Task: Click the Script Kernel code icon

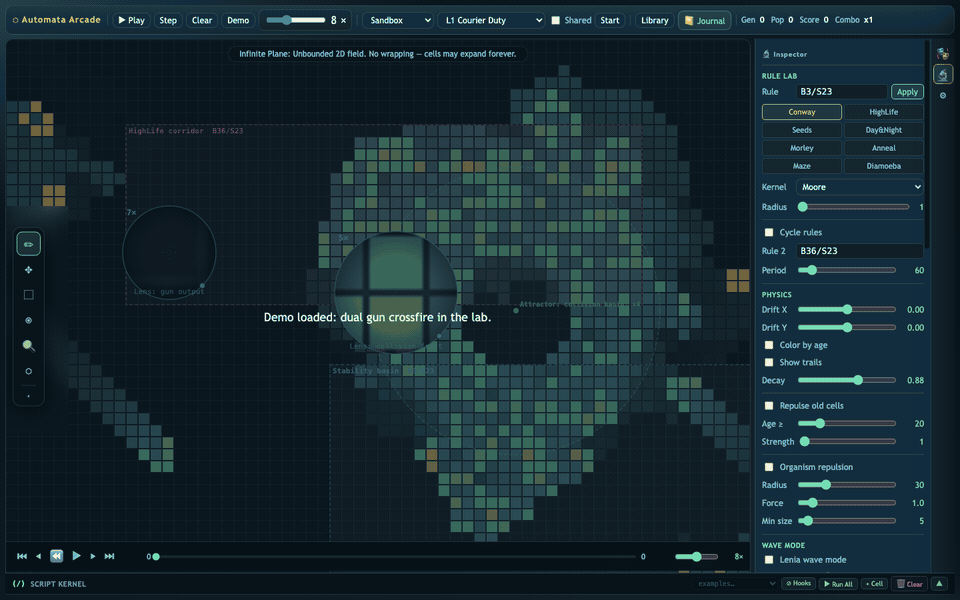Action: point(18,584)
